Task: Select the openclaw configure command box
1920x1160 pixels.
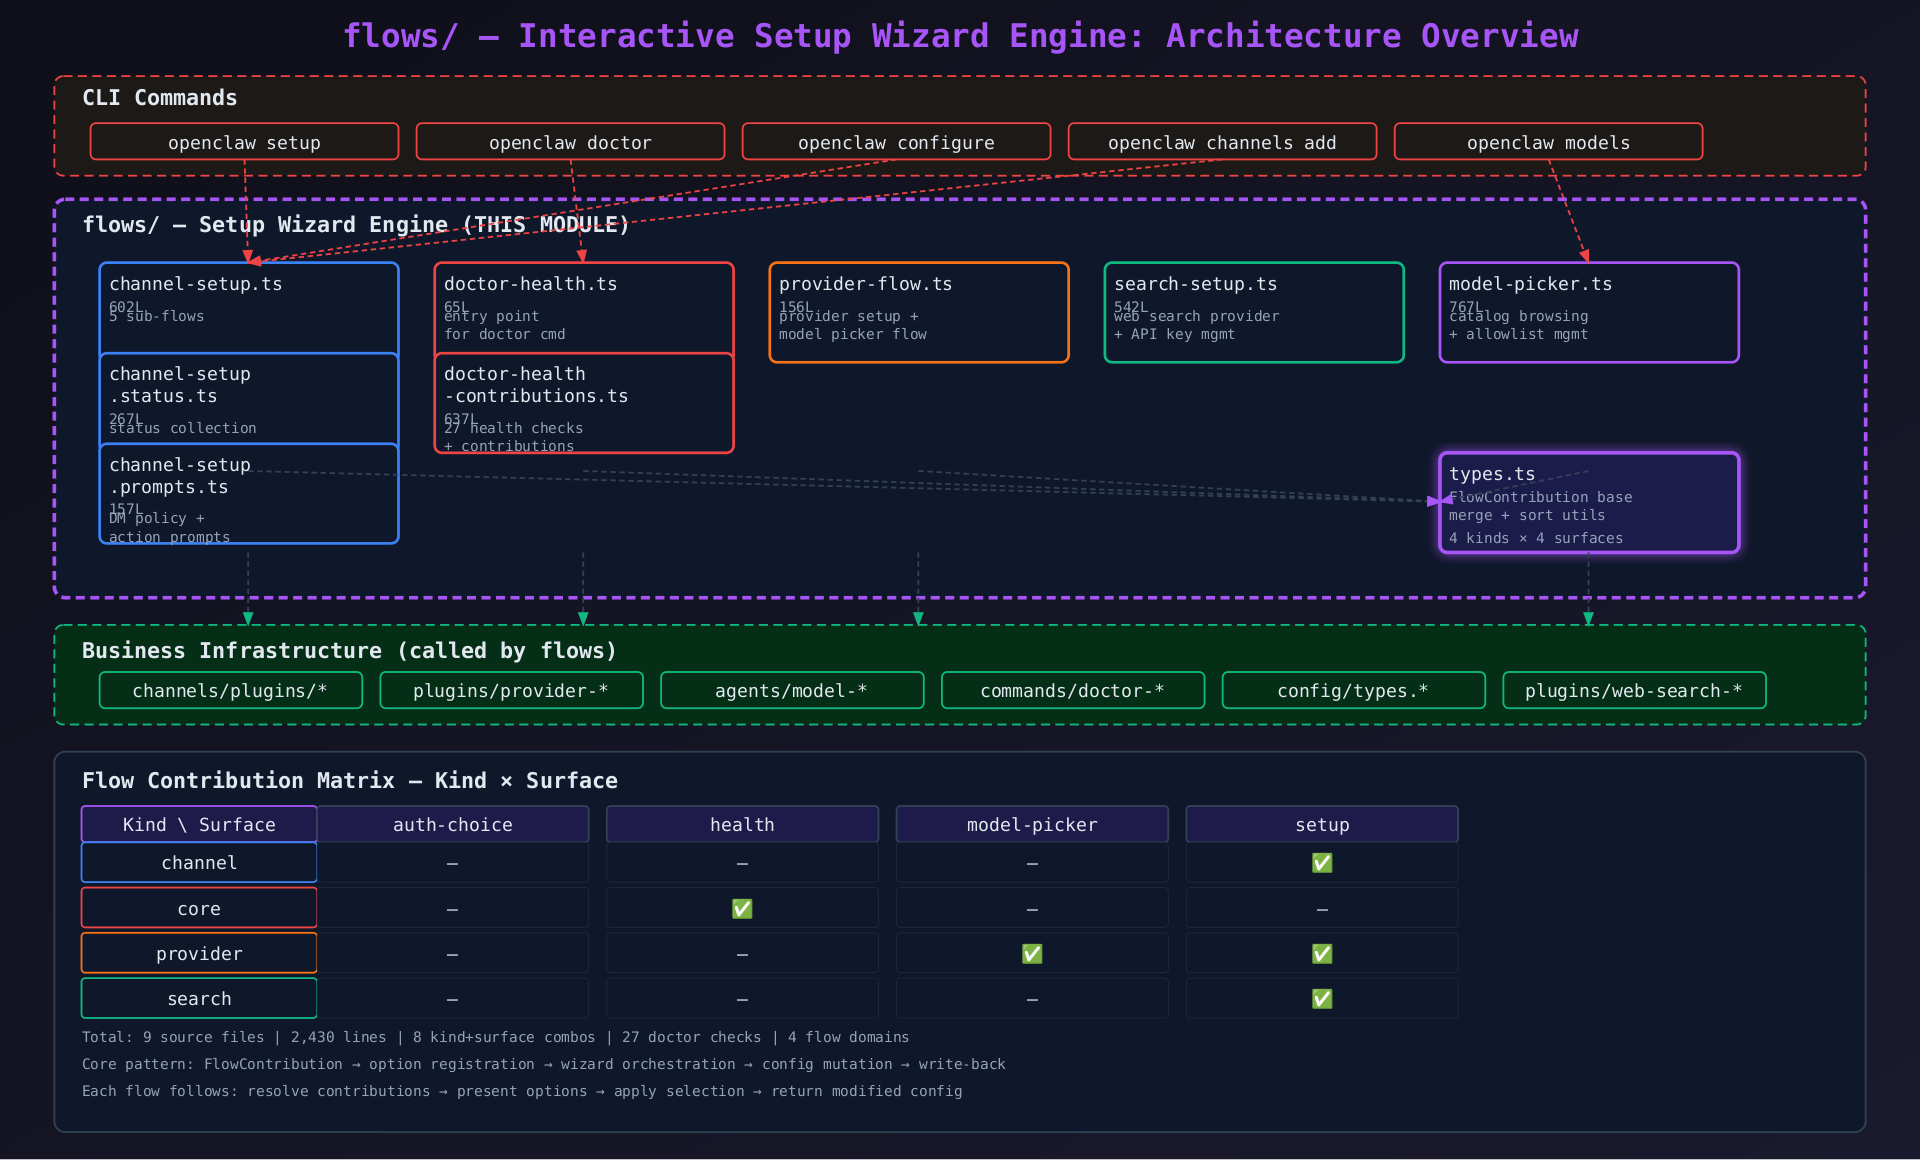Action: pos(896,142)
